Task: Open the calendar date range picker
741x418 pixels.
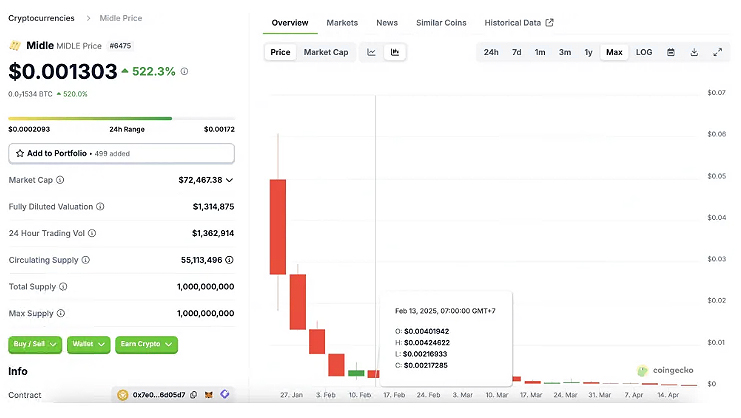Action: tap(670, 52)
